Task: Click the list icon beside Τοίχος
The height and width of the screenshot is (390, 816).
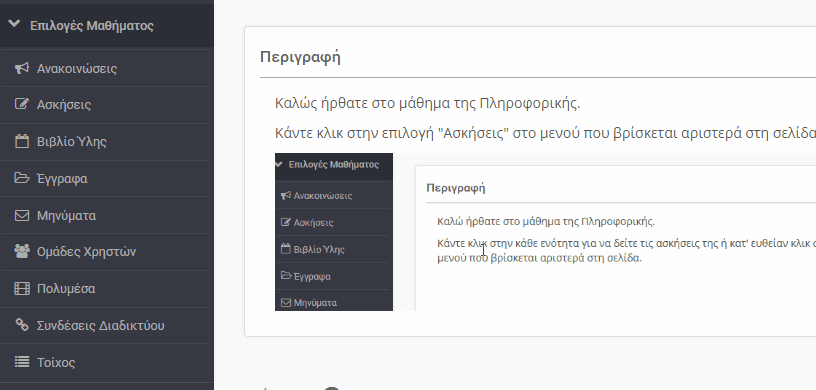Action: pos(21,362)
